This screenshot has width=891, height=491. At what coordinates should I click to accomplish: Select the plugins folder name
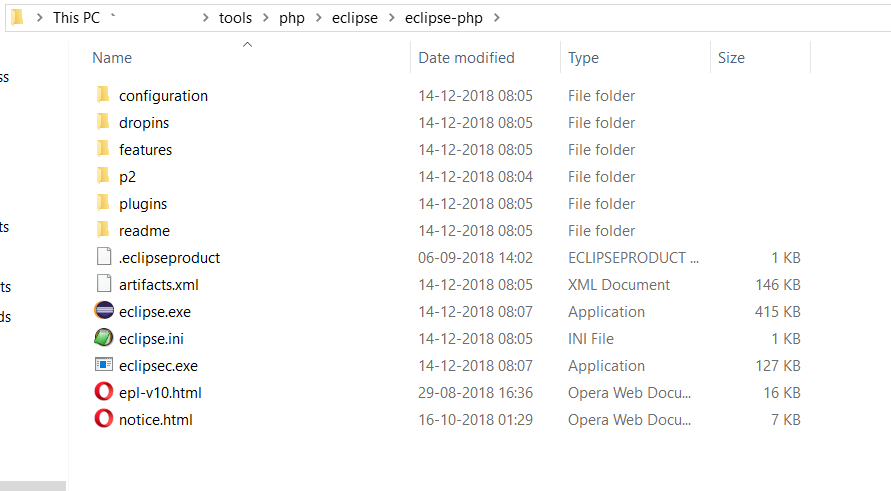point(143,204)
